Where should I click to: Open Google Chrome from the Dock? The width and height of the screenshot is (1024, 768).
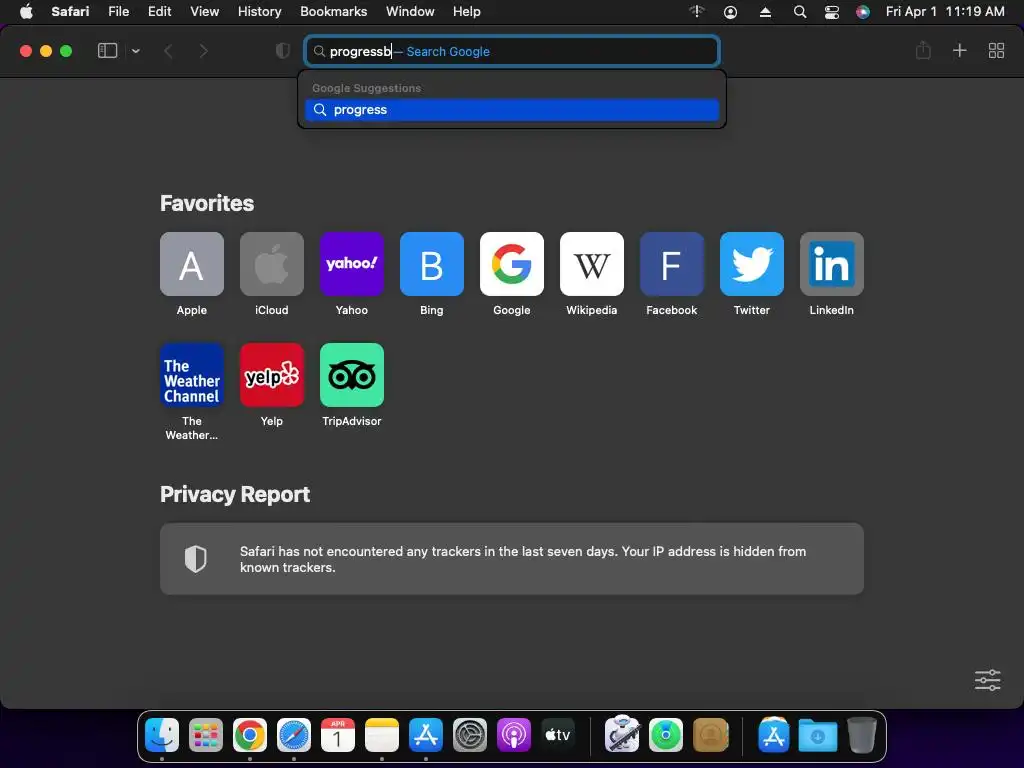point(250,735)
